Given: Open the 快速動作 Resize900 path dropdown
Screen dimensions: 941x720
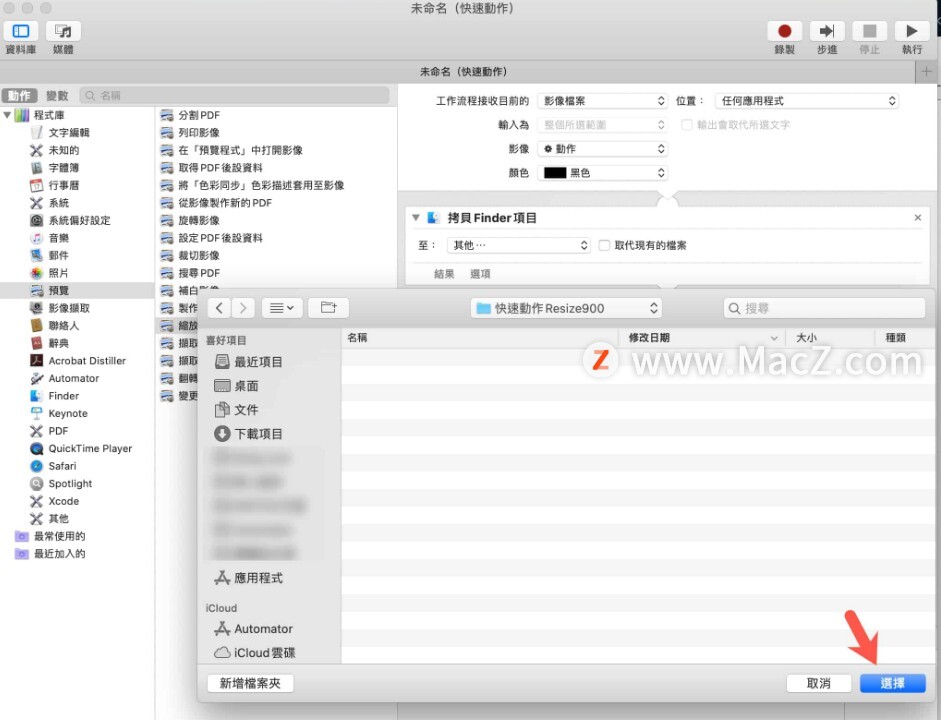Looking at the screenshot, I should (x=566, y=308).
